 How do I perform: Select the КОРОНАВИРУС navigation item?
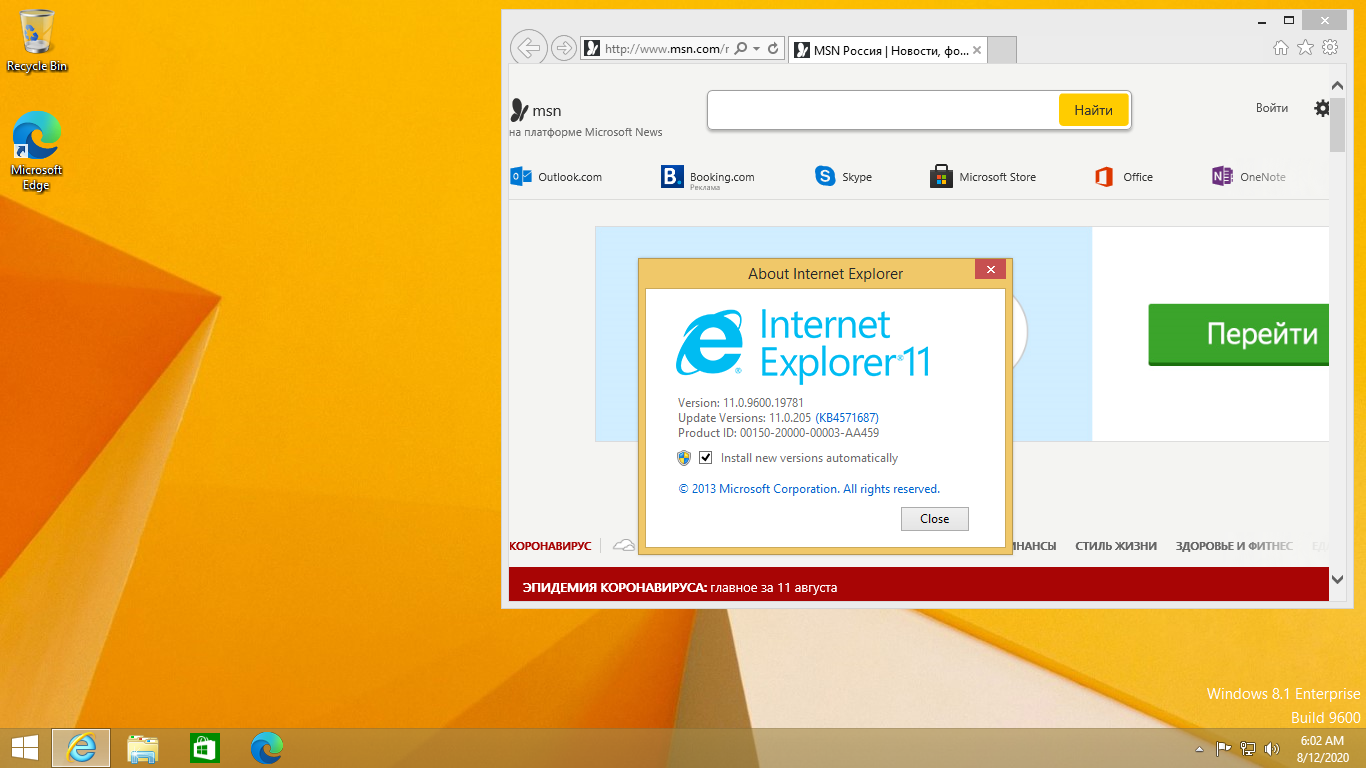550,546
